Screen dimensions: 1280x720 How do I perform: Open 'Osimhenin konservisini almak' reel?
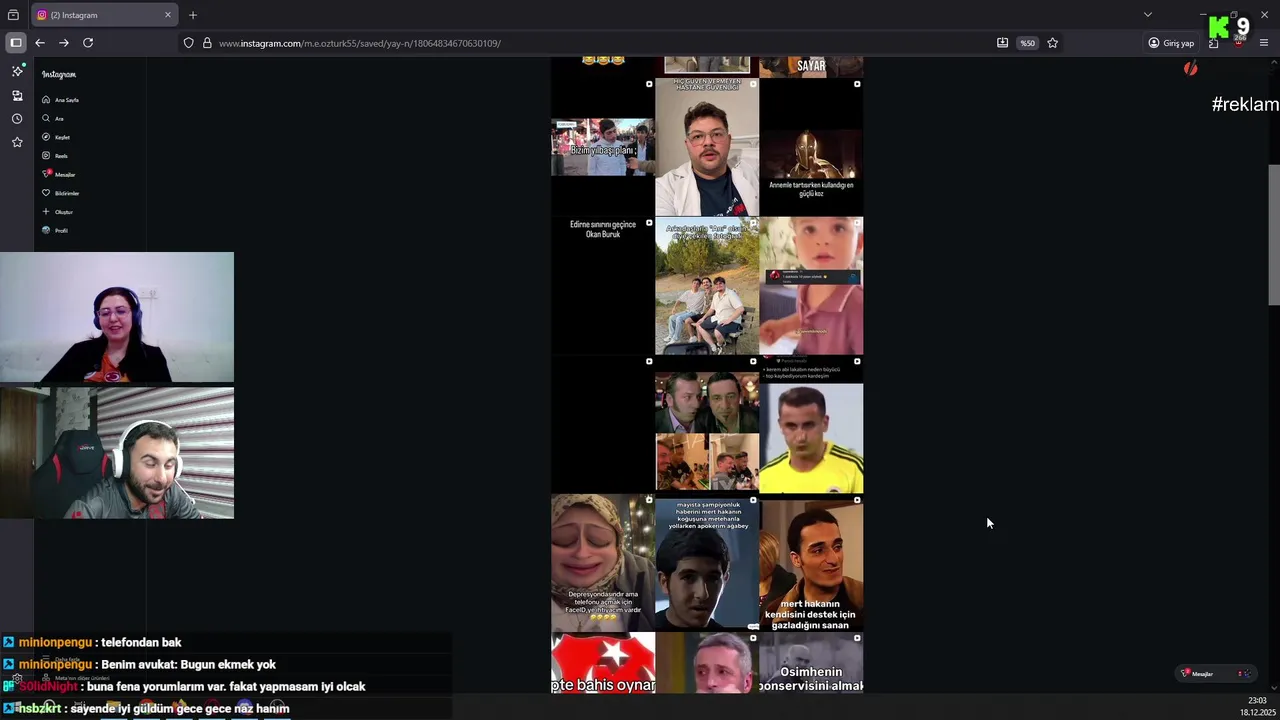coord(811,663)
